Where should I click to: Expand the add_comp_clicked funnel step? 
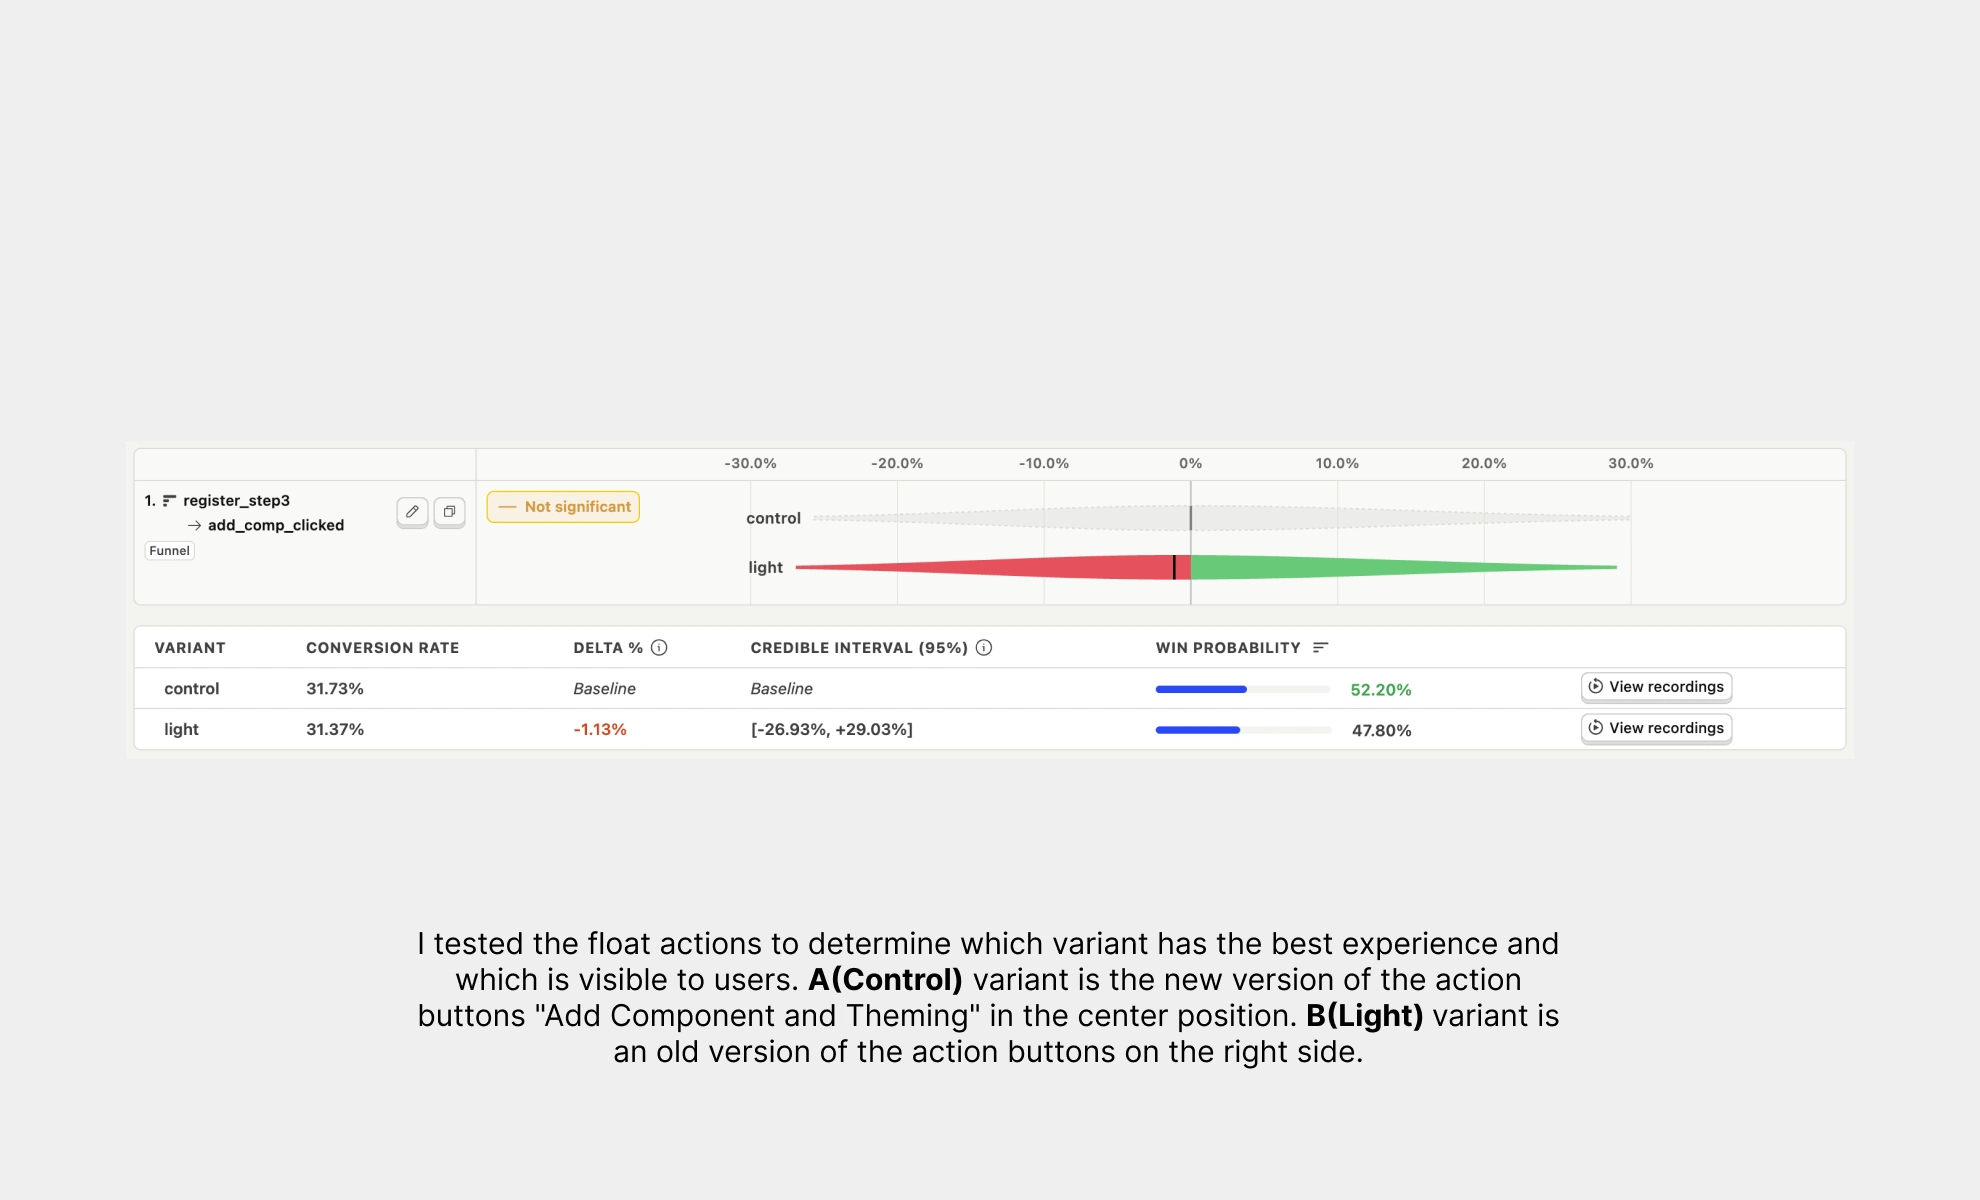tap(276, 524)
